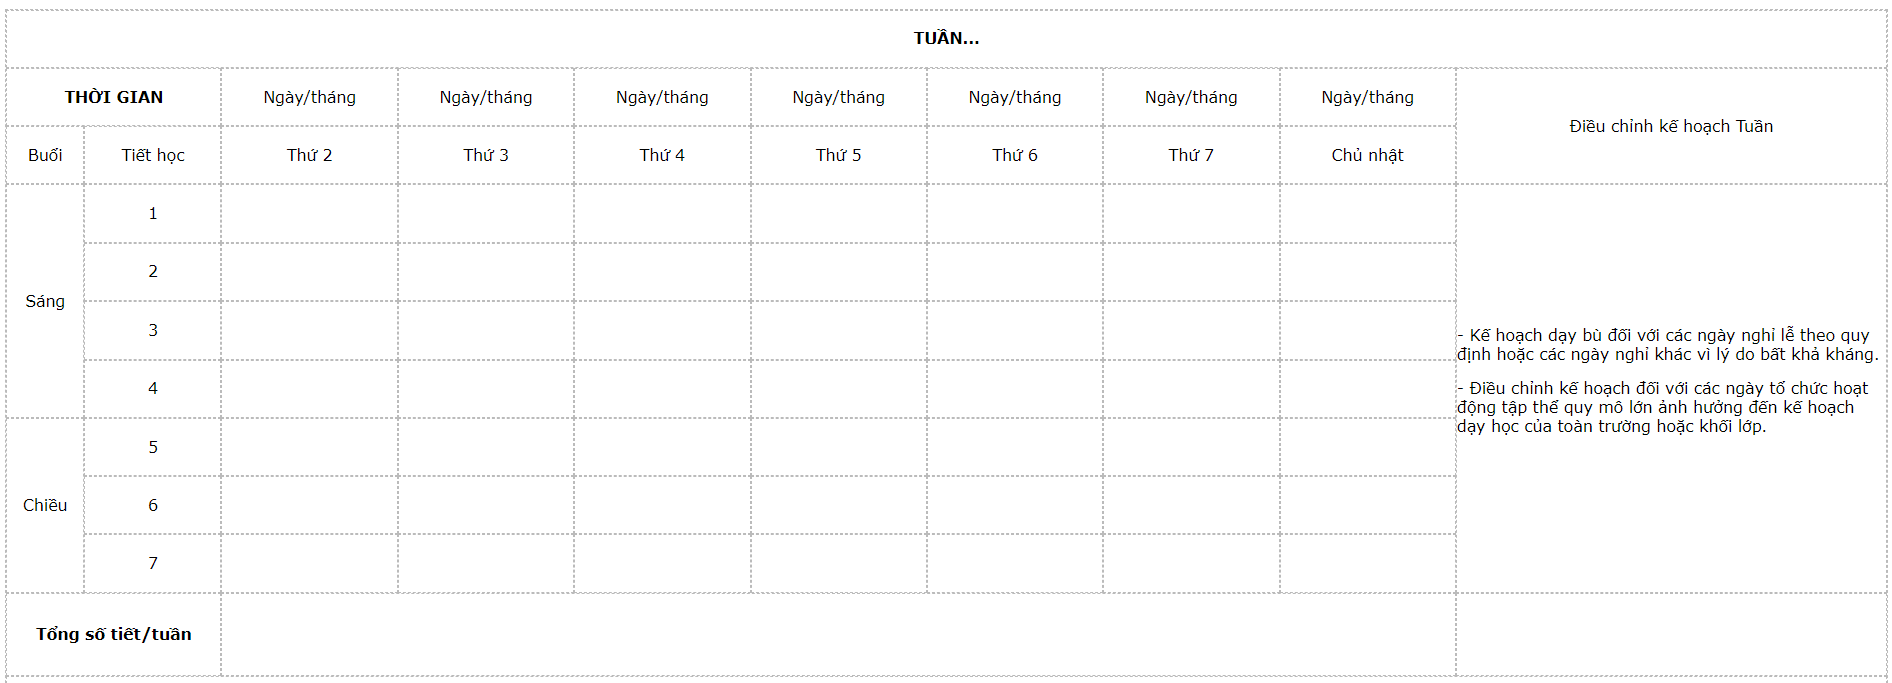Click the Thứ 5 column header
This screenshot has height=683, width=1892.
tap(838, 155)
